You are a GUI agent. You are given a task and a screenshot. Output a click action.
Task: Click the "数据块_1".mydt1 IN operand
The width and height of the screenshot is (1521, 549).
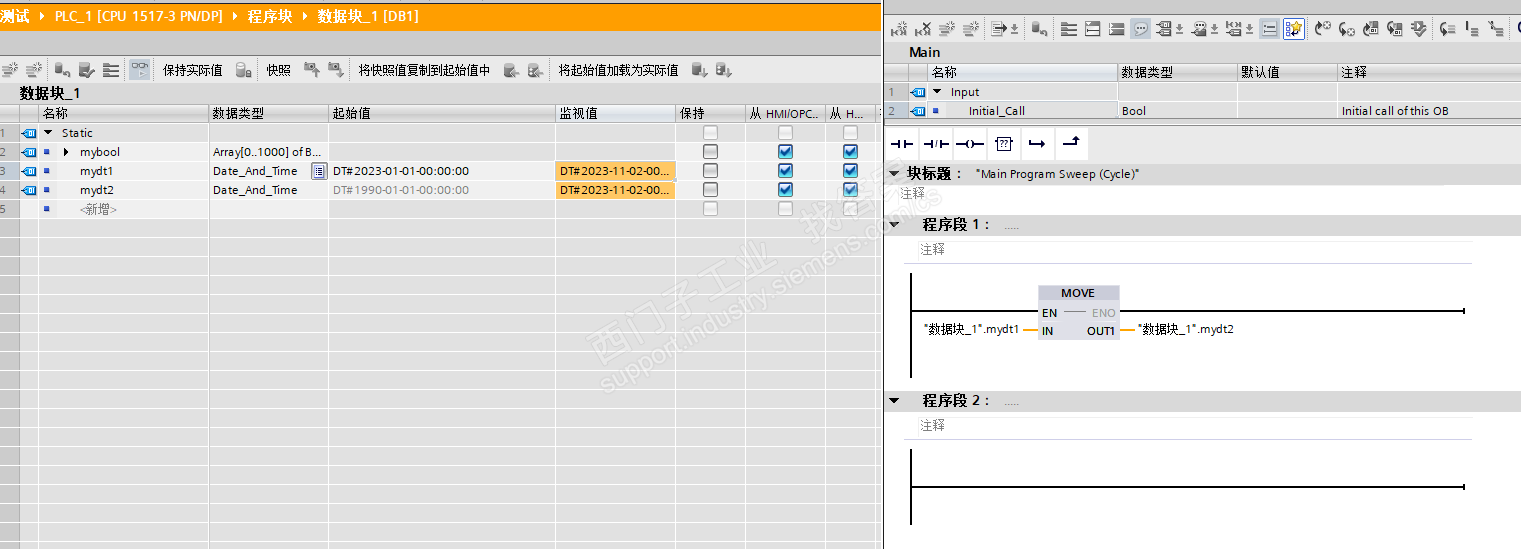coord(973,329)
